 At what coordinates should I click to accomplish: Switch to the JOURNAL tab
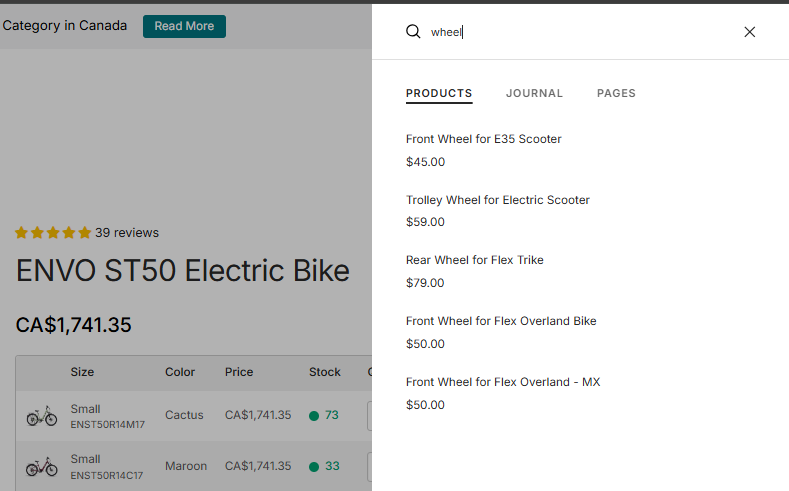pyautogui.click(x=534, y=94)
